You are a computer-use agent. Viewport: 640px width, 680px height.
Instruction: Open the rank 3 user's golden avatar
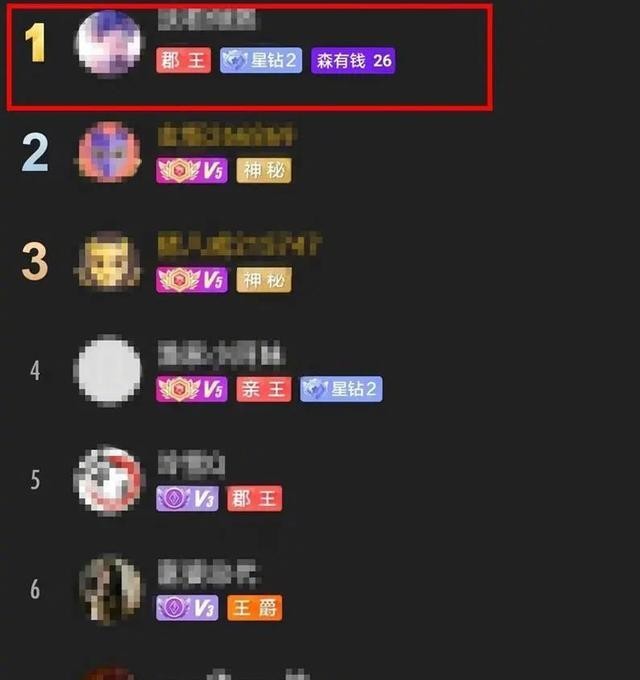coord(108,261)
